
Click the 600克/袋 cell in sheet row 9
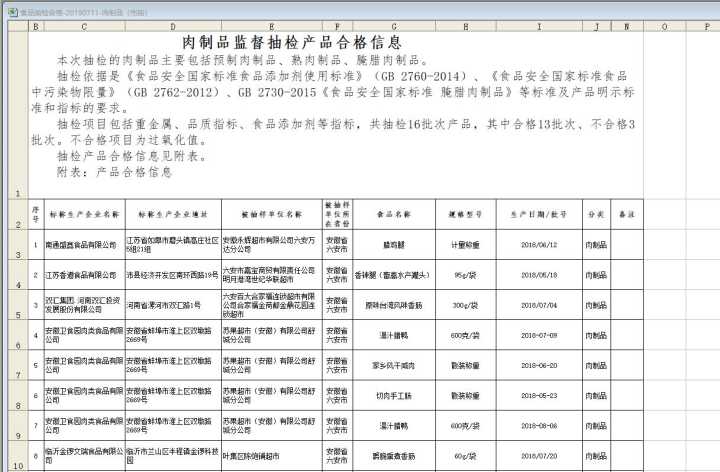(x=466, y=426)
